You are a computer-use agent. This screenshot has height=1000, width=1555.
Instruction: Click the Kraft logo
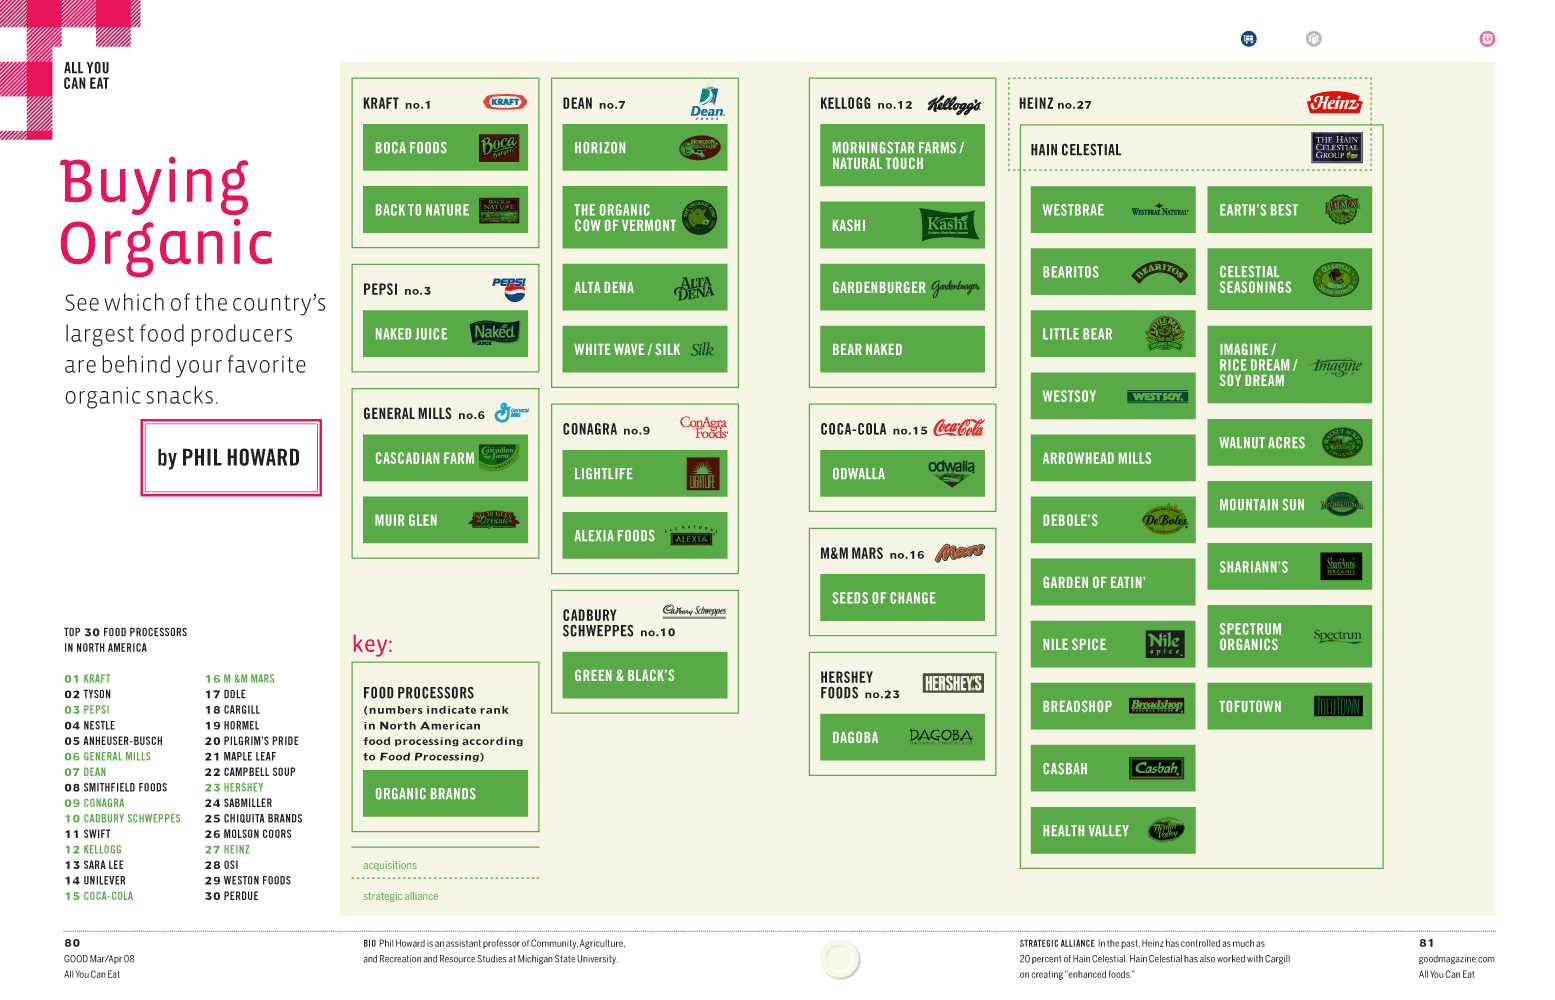[505, 102]
